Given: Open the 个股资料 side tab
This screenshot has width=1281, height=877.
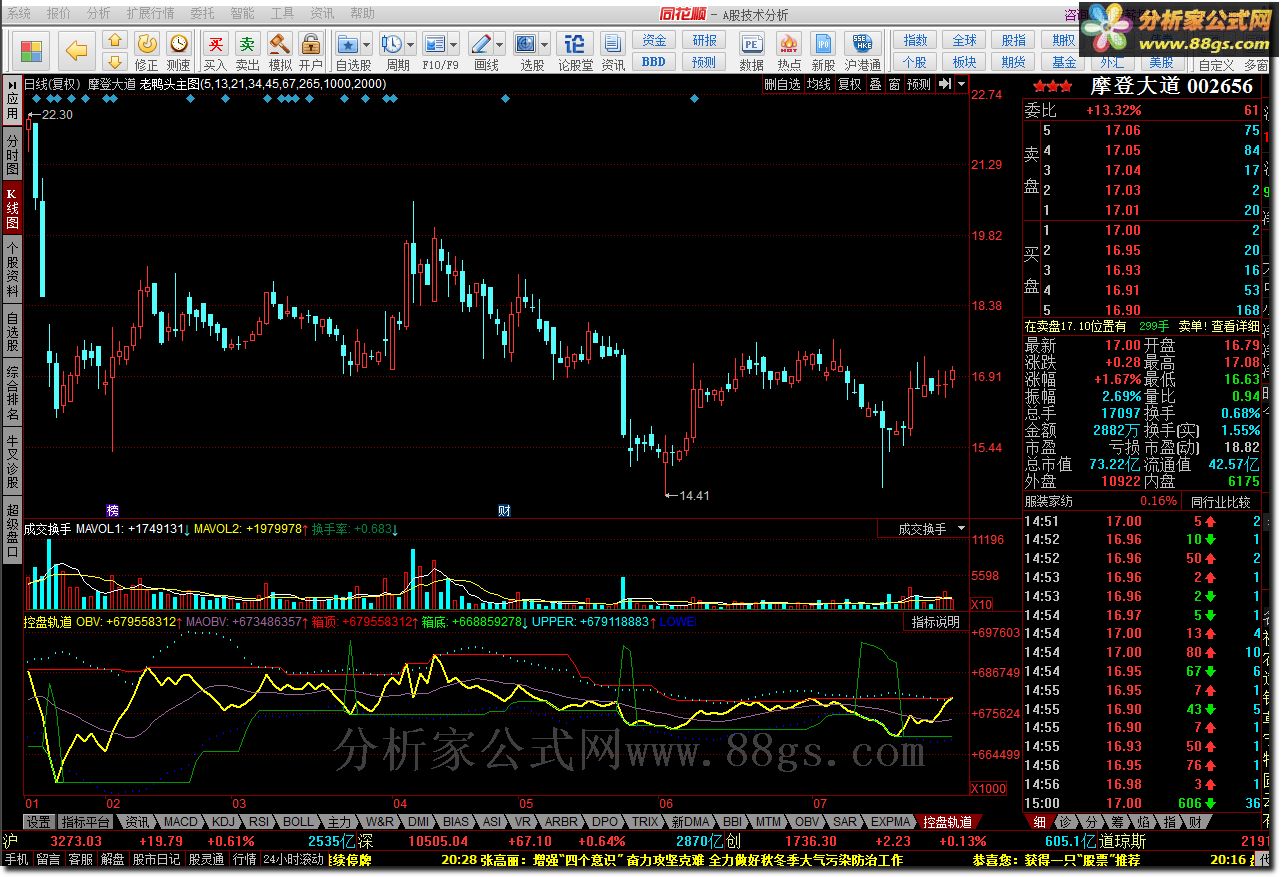Looking at the screenshot, I should point(12,268).
